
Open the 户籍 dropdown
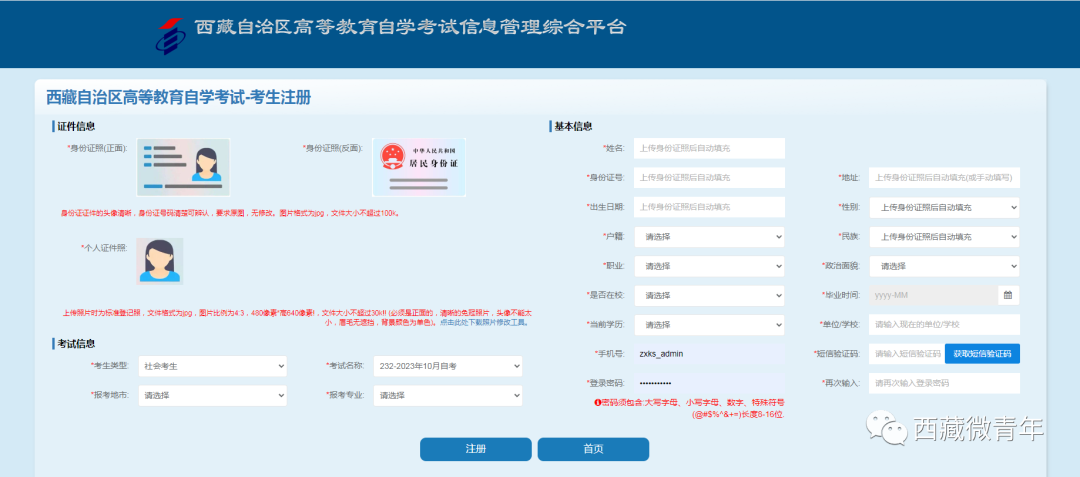pyautogui.click(x=709, y=237)
